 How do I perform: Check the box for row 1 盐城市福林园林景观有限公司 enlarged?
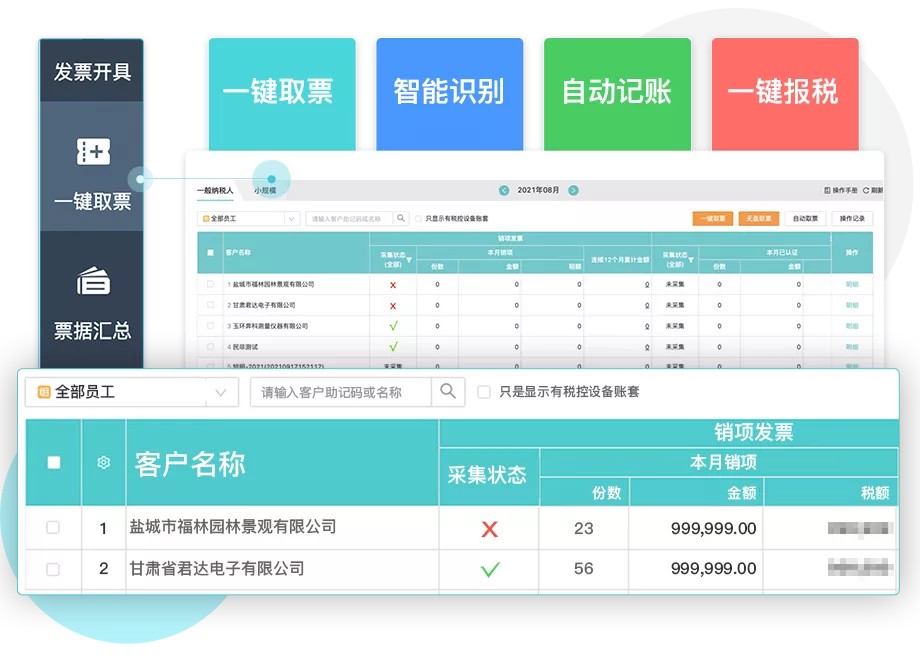pos(53,527)
